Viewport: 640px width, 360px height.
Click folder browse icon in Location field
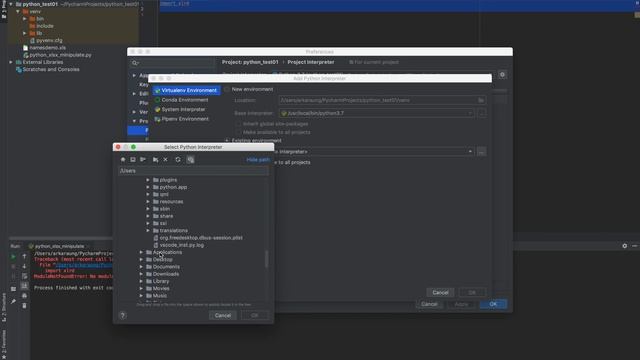[x=481, y=100]
